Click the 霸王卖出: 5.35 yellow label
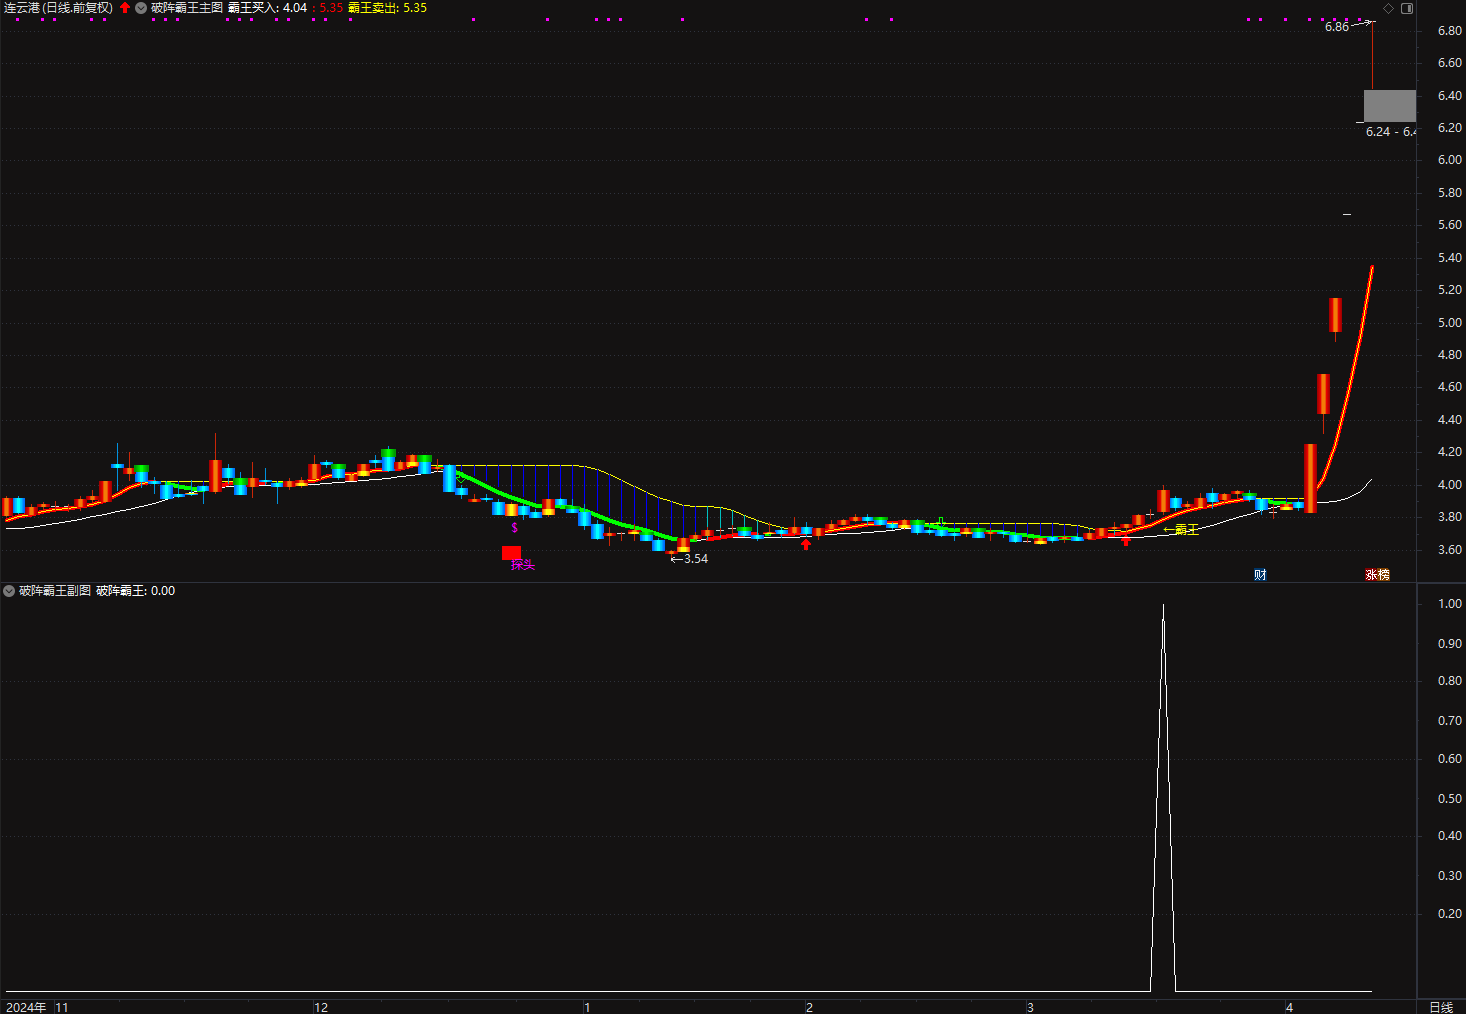The width and height of the screenshot is (1466, 1014). [x=388, y=8]
